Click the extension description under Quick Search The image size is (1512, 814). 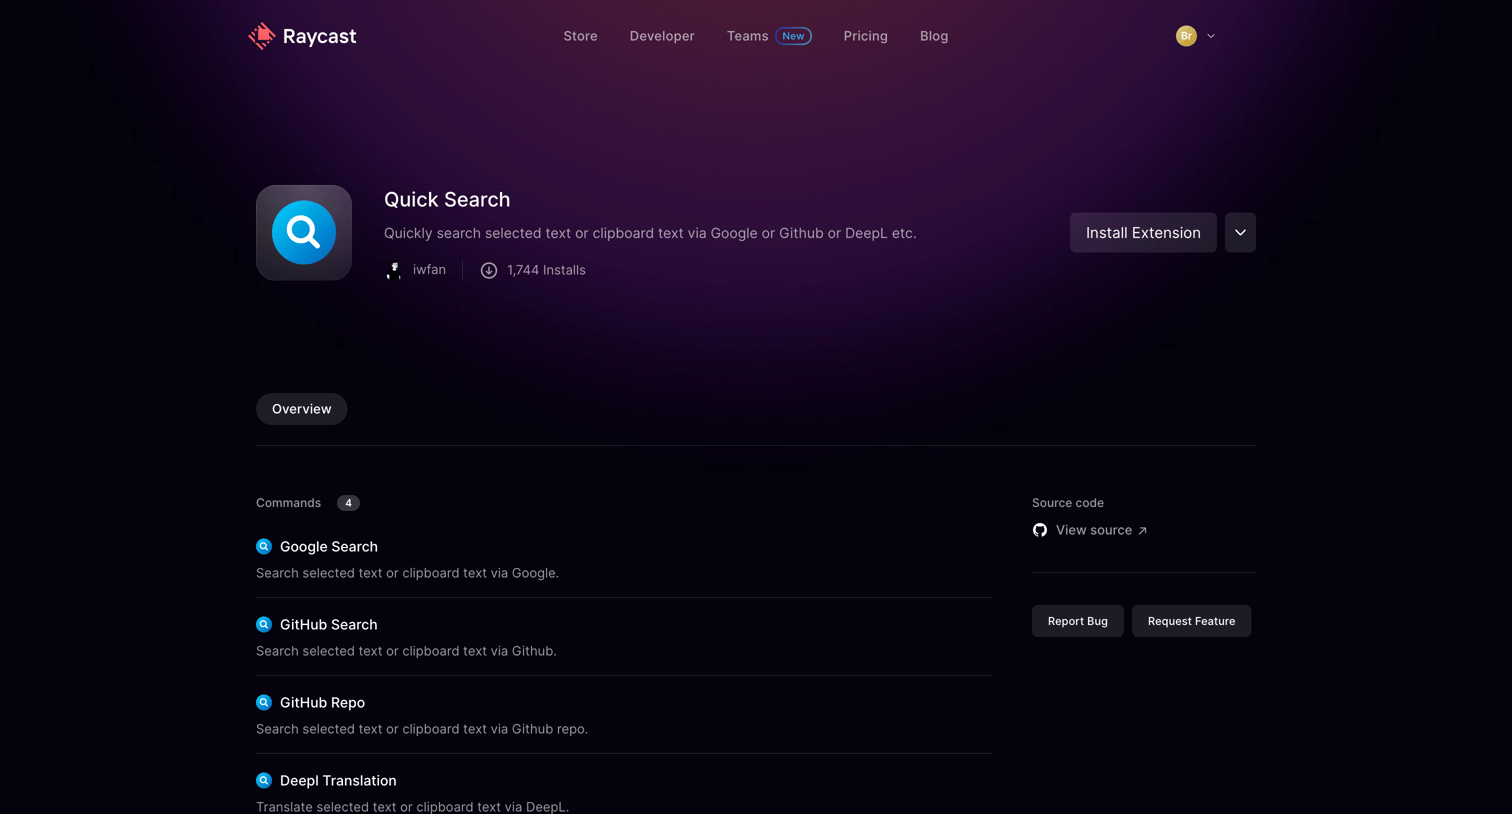pyautogui.click(x=650, y=233)
